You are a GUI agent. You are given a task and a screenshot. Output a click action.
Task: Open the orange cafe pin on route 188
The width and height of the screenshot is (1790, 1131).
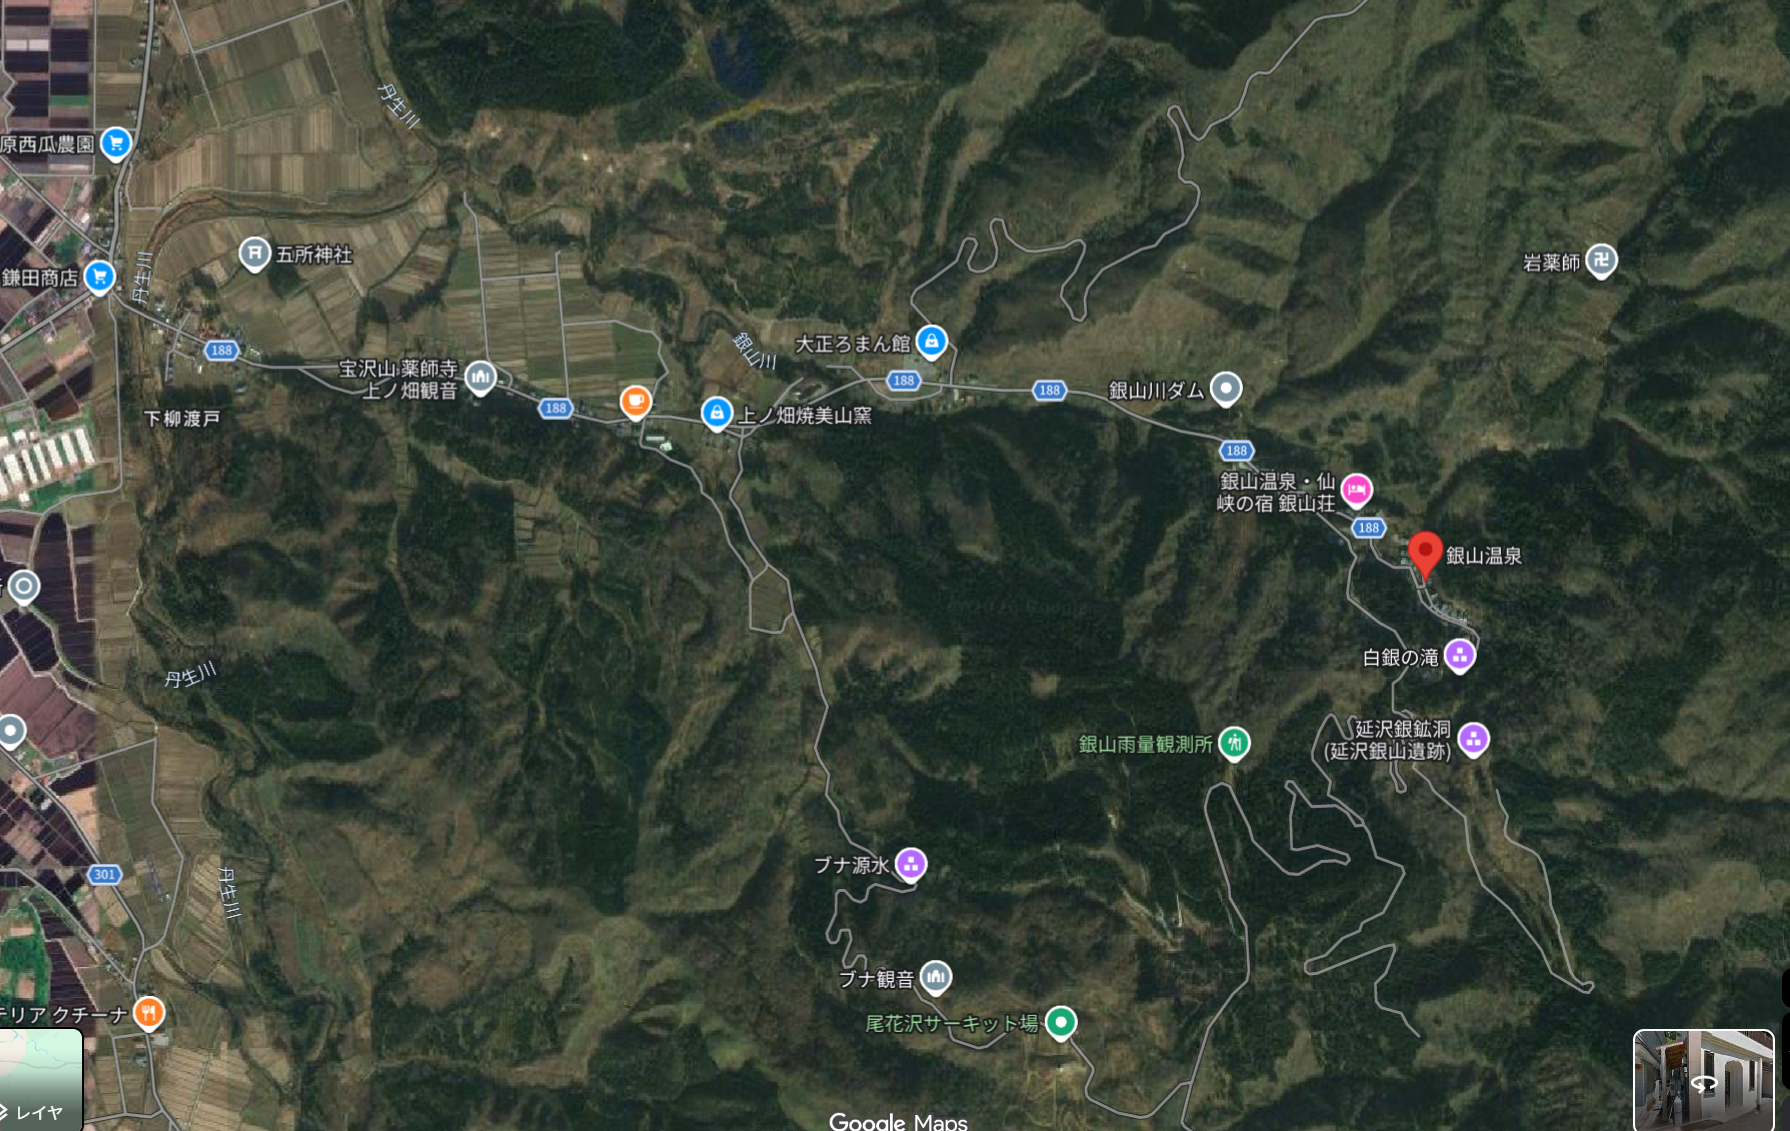[x=635, y=402]
